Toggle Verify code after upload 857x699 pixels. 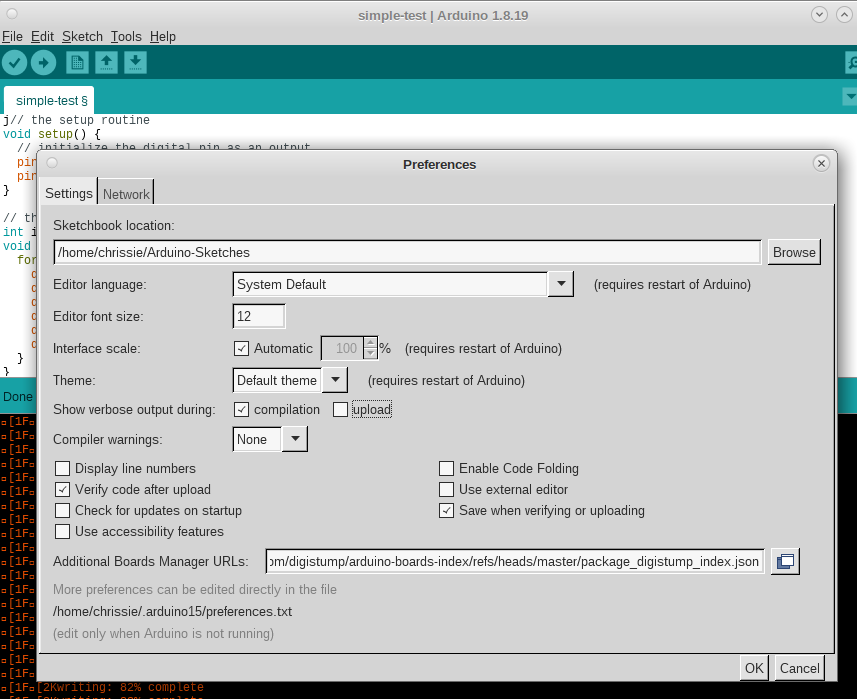tap(62, 489)
